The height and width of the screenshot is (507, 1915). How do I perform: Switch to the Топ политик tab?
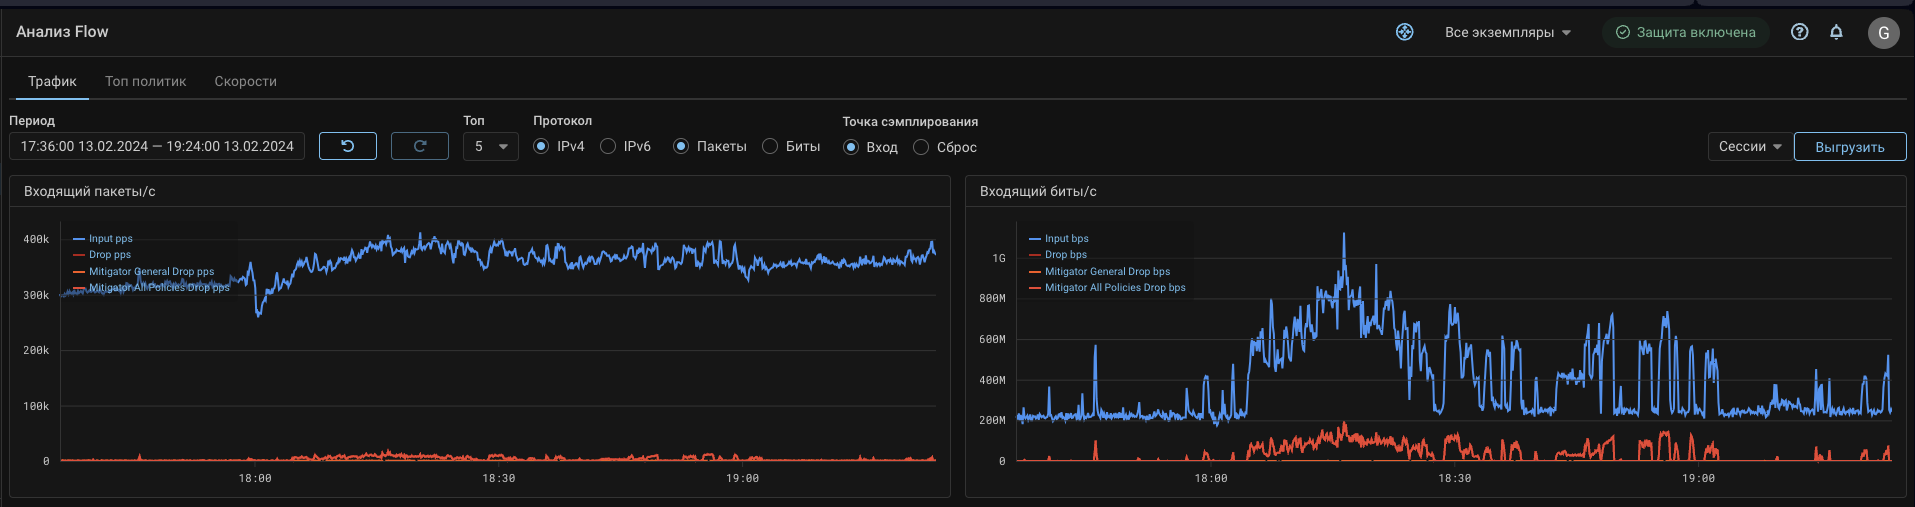tap(146, 81)
